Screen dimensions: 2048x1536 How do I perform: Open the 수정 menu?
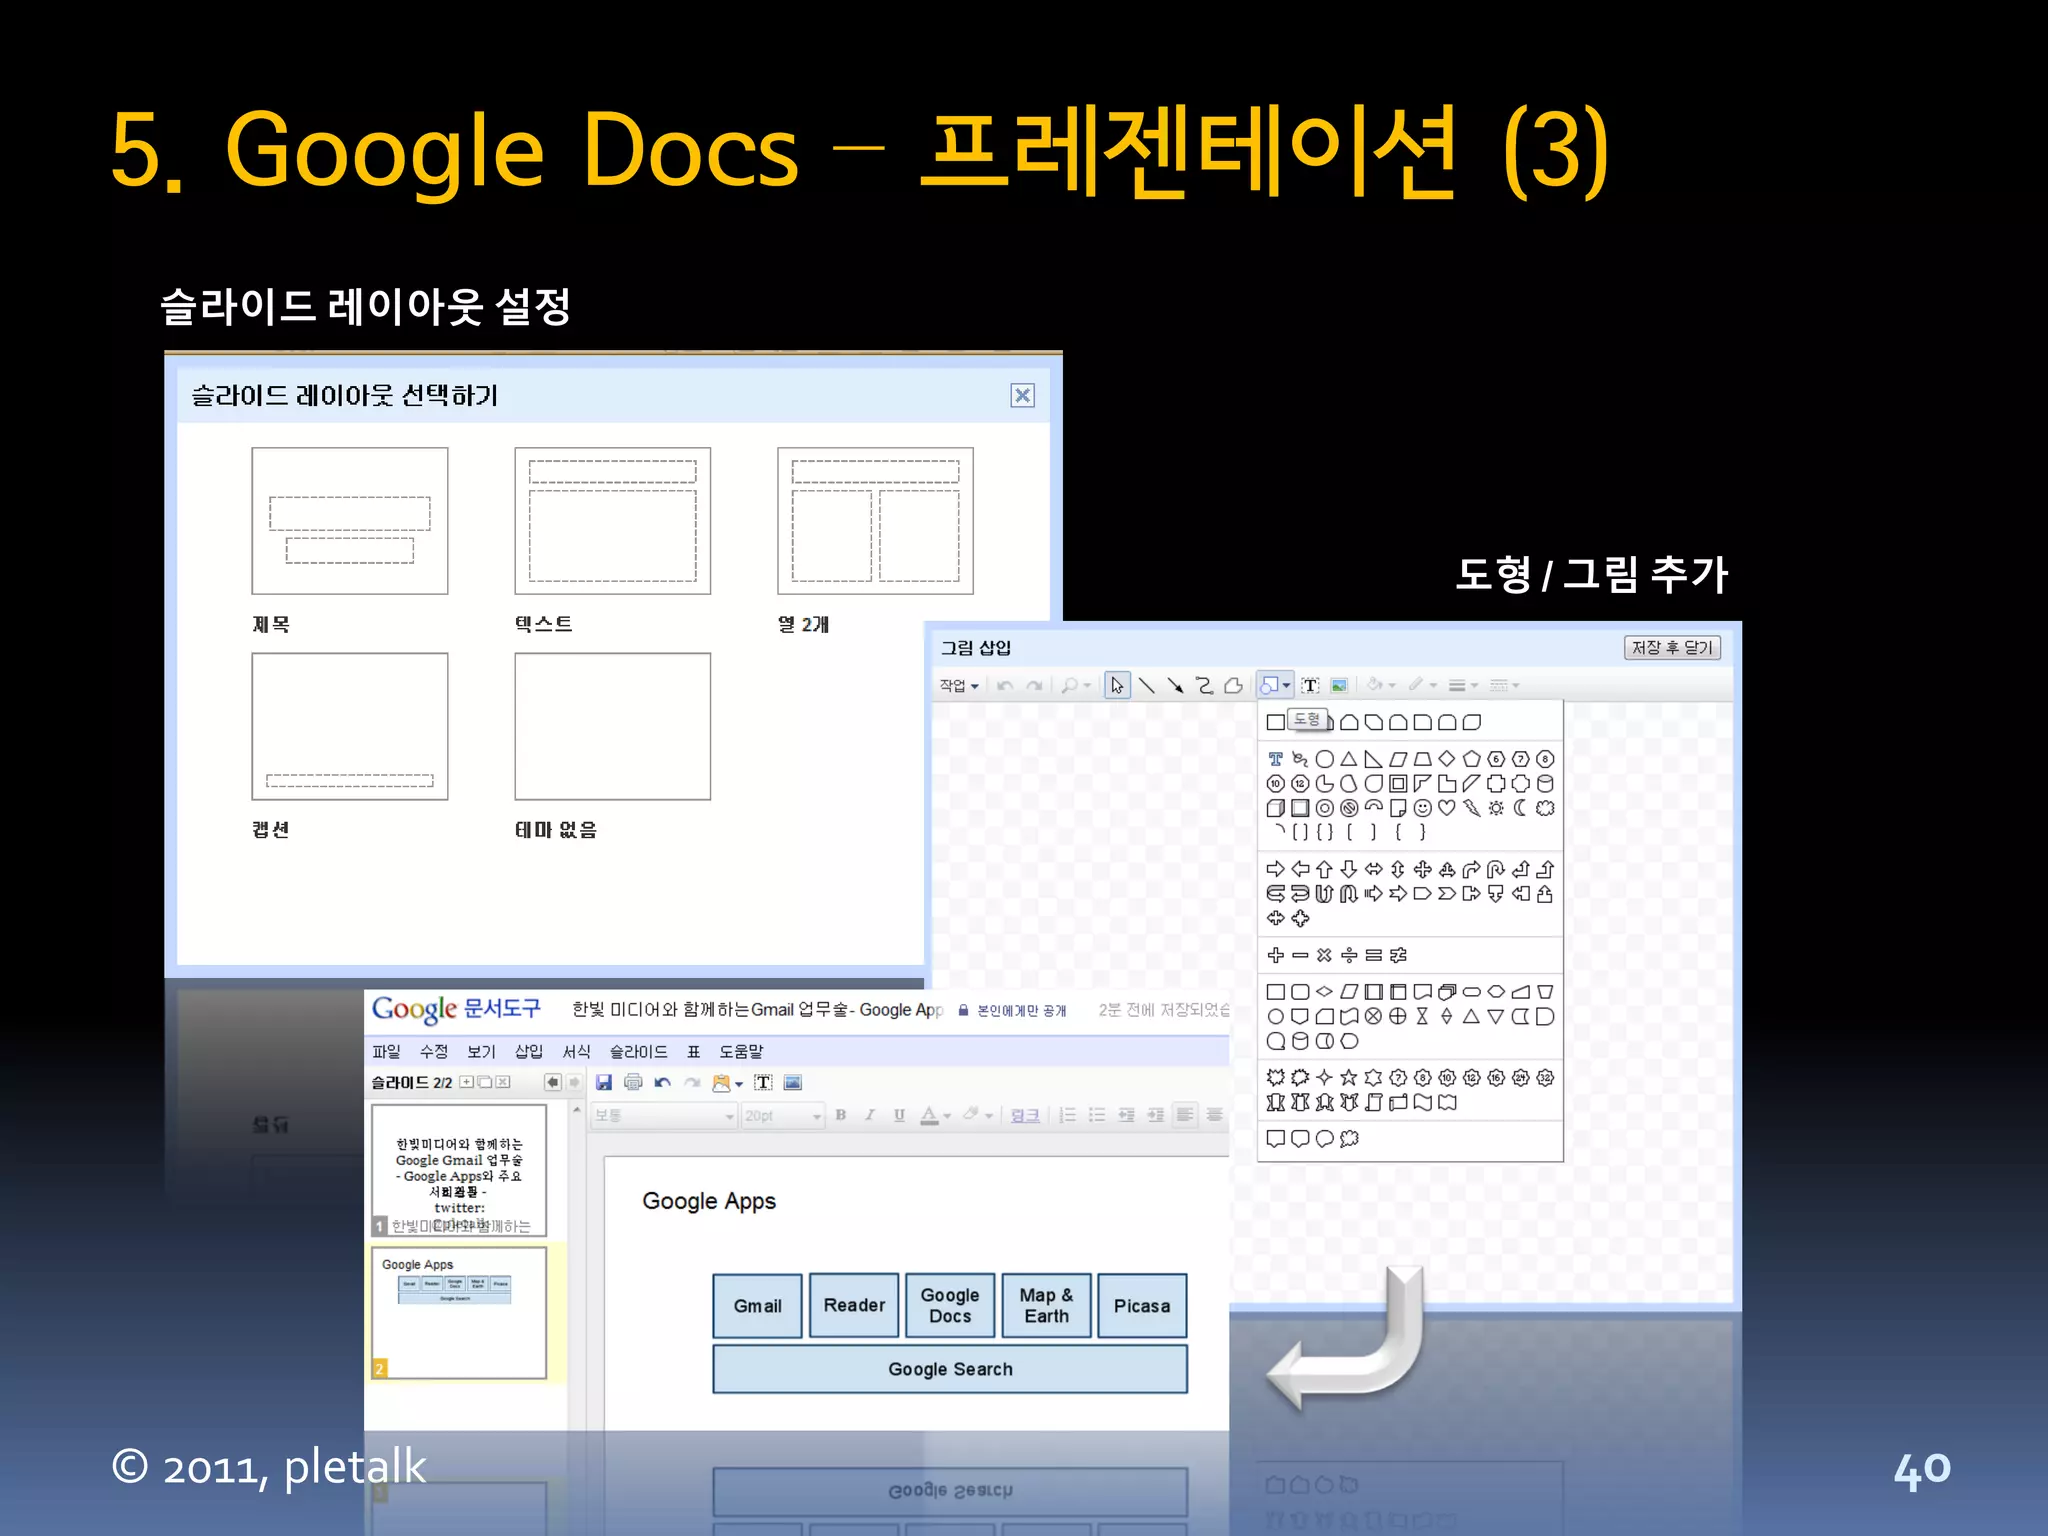point(434,1051)
